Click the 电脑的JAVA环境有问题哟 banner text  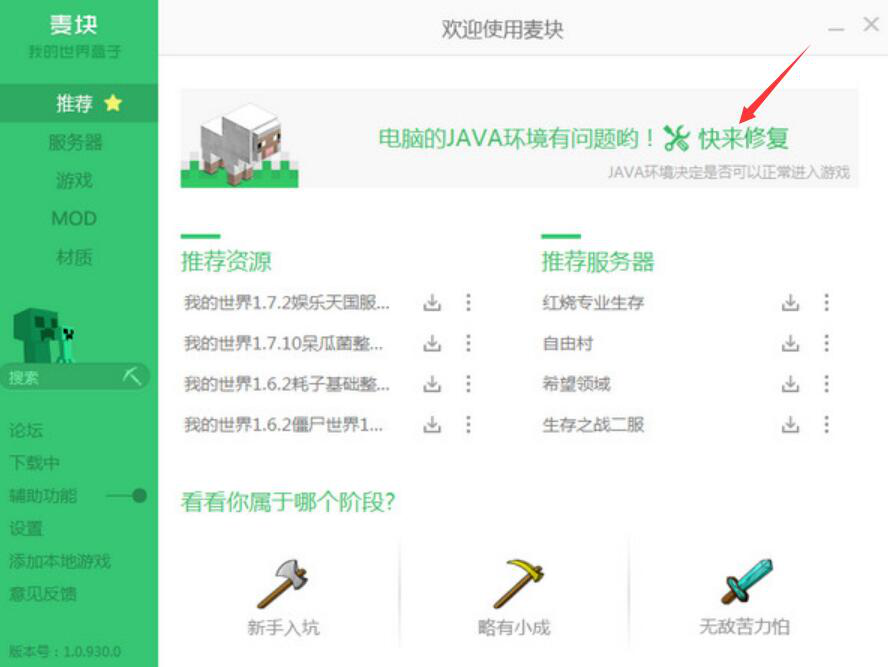(515, 138)
